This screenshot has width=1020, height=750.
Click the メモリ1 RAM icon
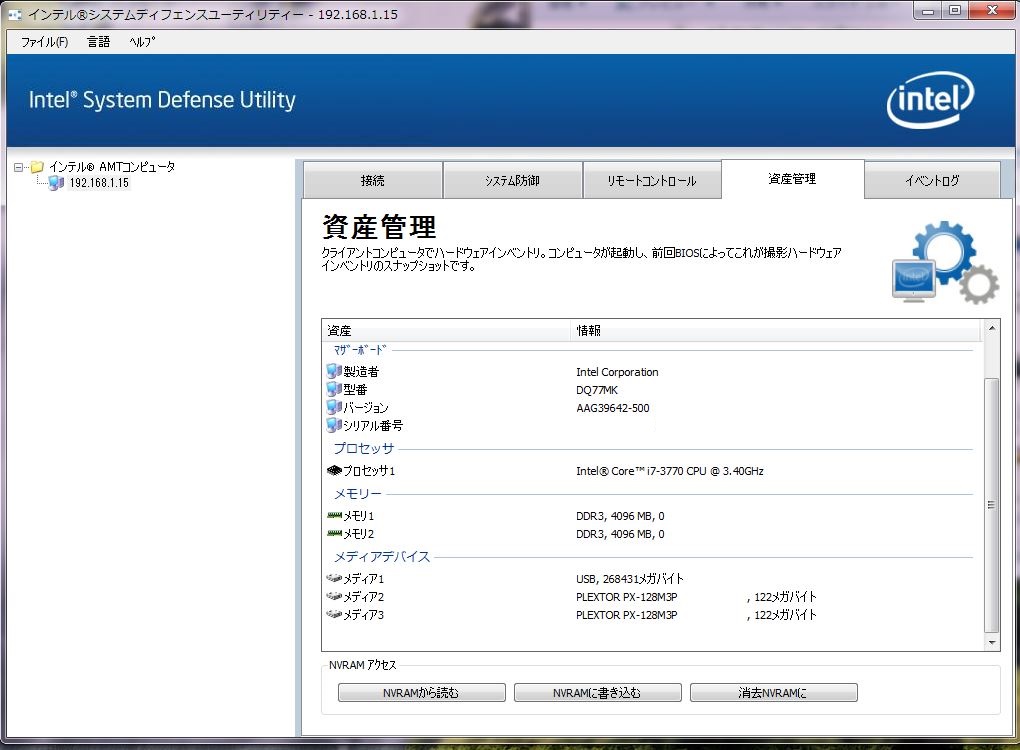pos(334,515)
